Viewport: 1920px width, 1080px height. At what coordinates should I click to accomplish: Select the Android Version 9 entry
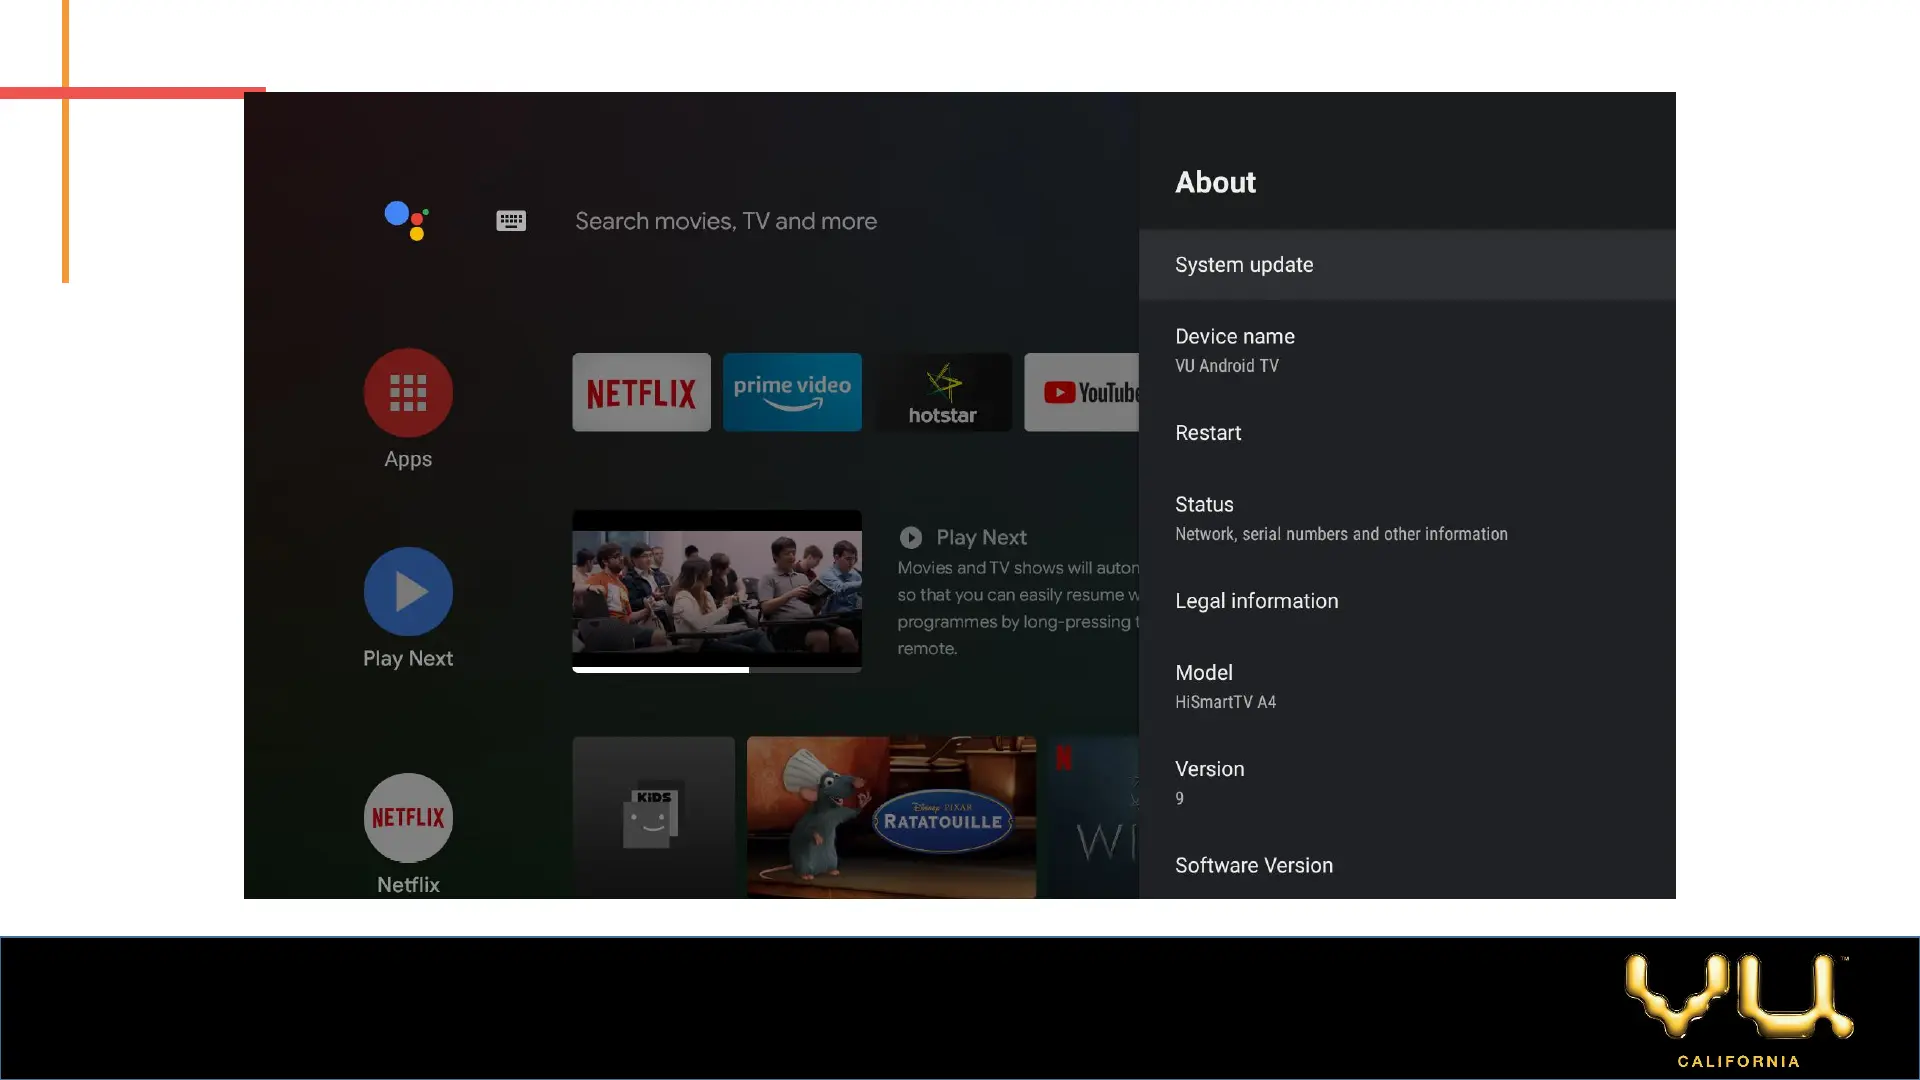point(1406,781)
